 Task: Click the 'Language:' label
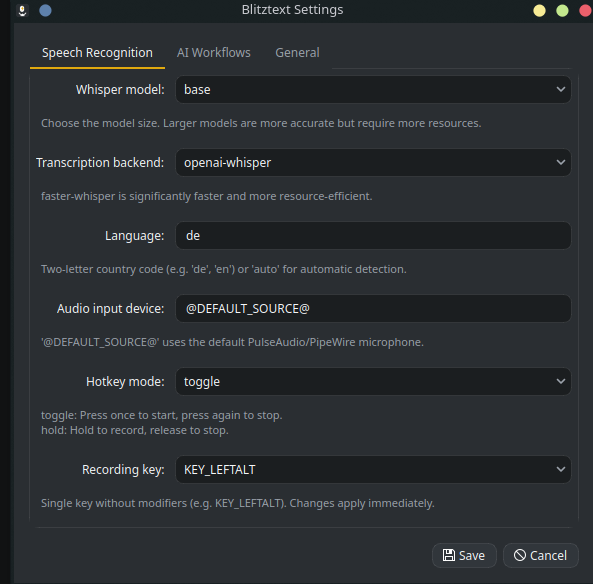[x=135, y=236]
